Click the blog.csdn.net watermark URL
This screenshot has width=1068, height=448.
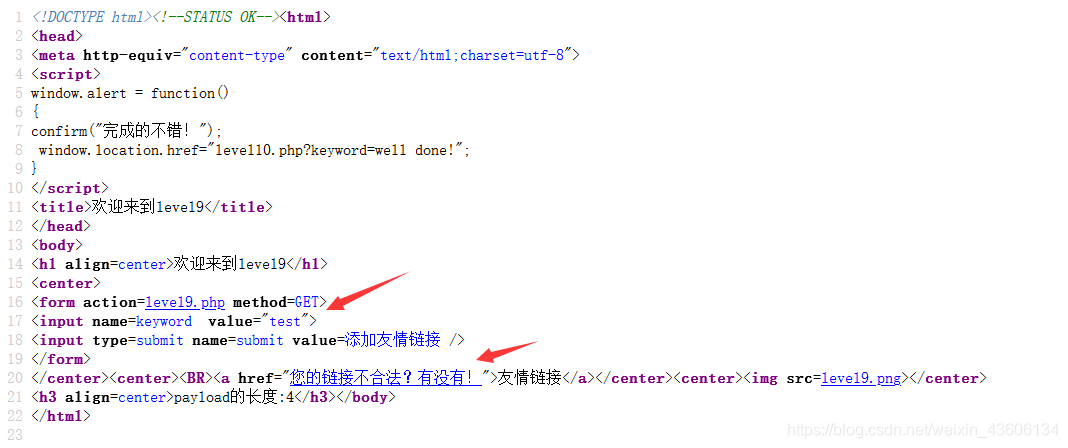[922, 430]
